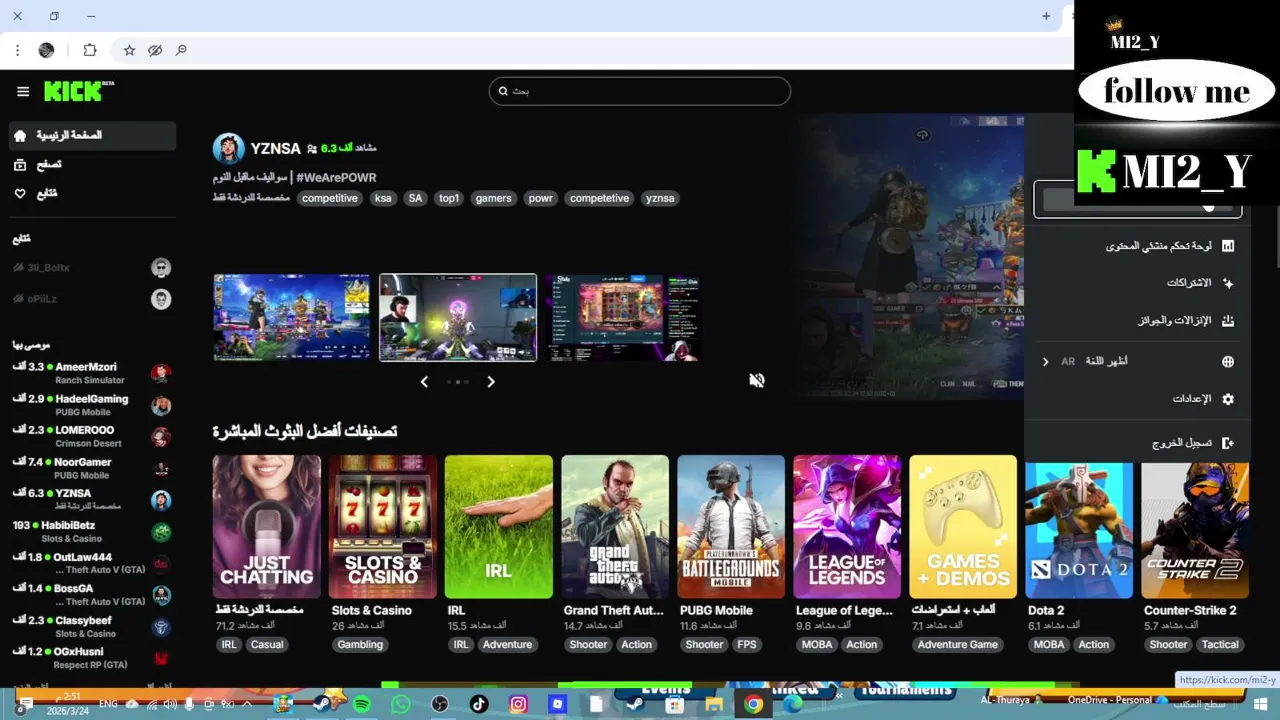The height and width of the screenshot is (720, 1280).
Task: Open the hamburger sidebar menu
Action: point(23,92)
